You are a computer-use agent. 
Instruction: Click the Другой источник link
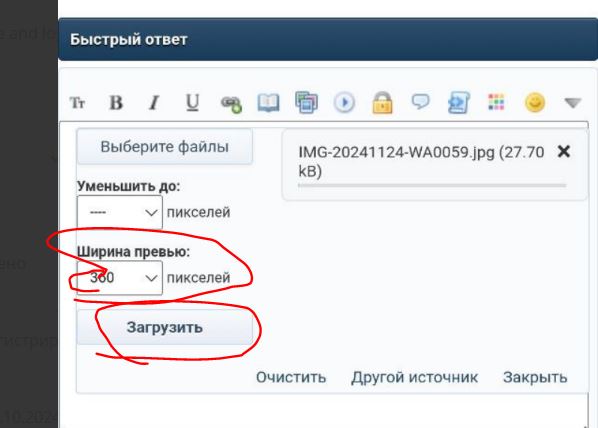click(x=415, y=377)
